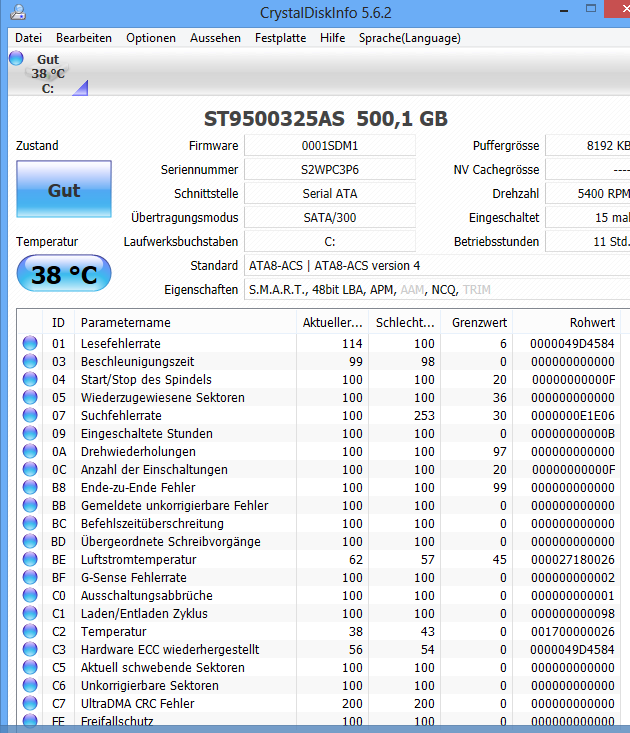Click status orb for Laden/Entladen Zyklus
The width and height of the screenshot is (630, 733).
click(x=30, y=613)
